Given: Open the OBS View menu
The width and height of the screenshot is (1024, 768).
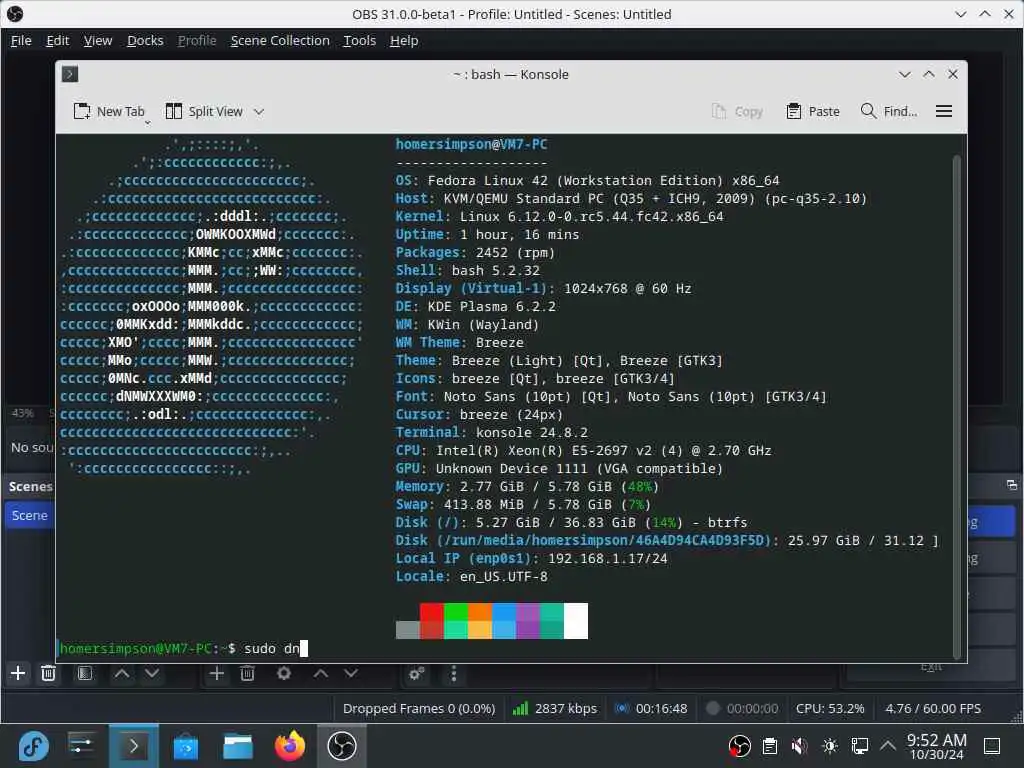Looking at the screenshot, I should tap(98, 40).
